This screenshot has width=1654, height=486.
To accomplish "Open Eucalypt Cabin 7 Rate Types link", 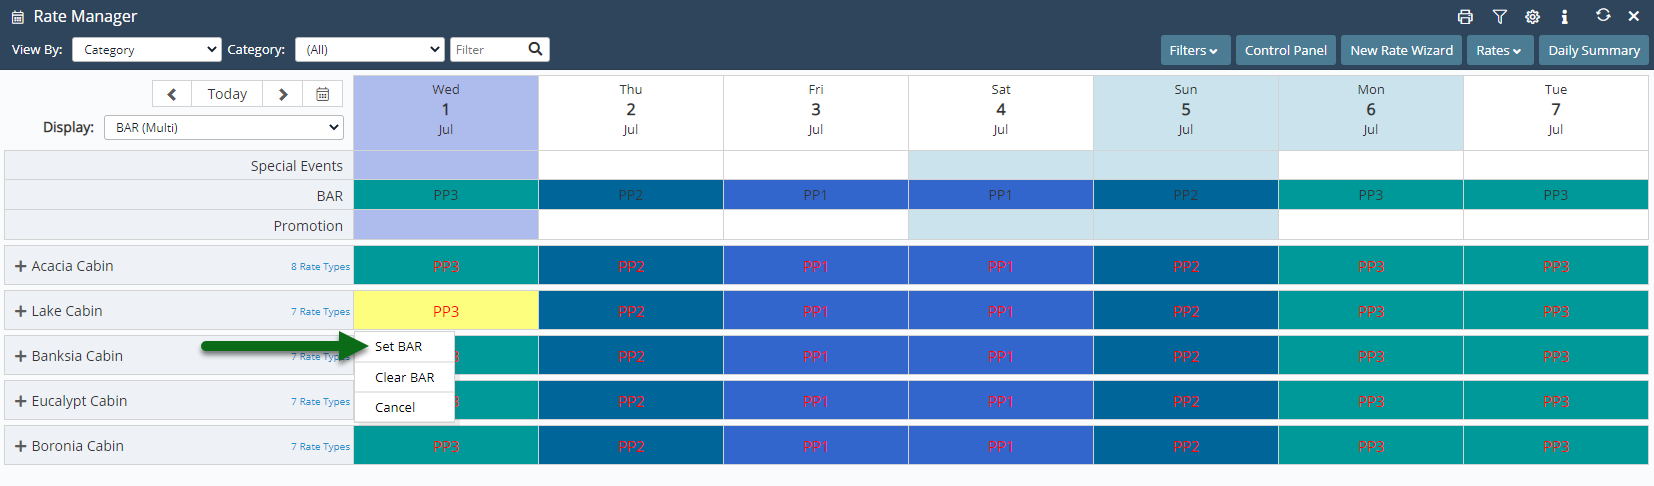I will tap(320, 402).
